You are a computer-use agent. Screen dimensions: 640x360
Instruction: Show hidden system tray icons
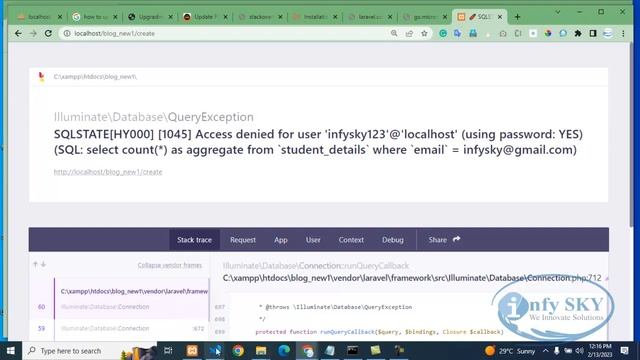pyautogui.click(x=545, y=351)
